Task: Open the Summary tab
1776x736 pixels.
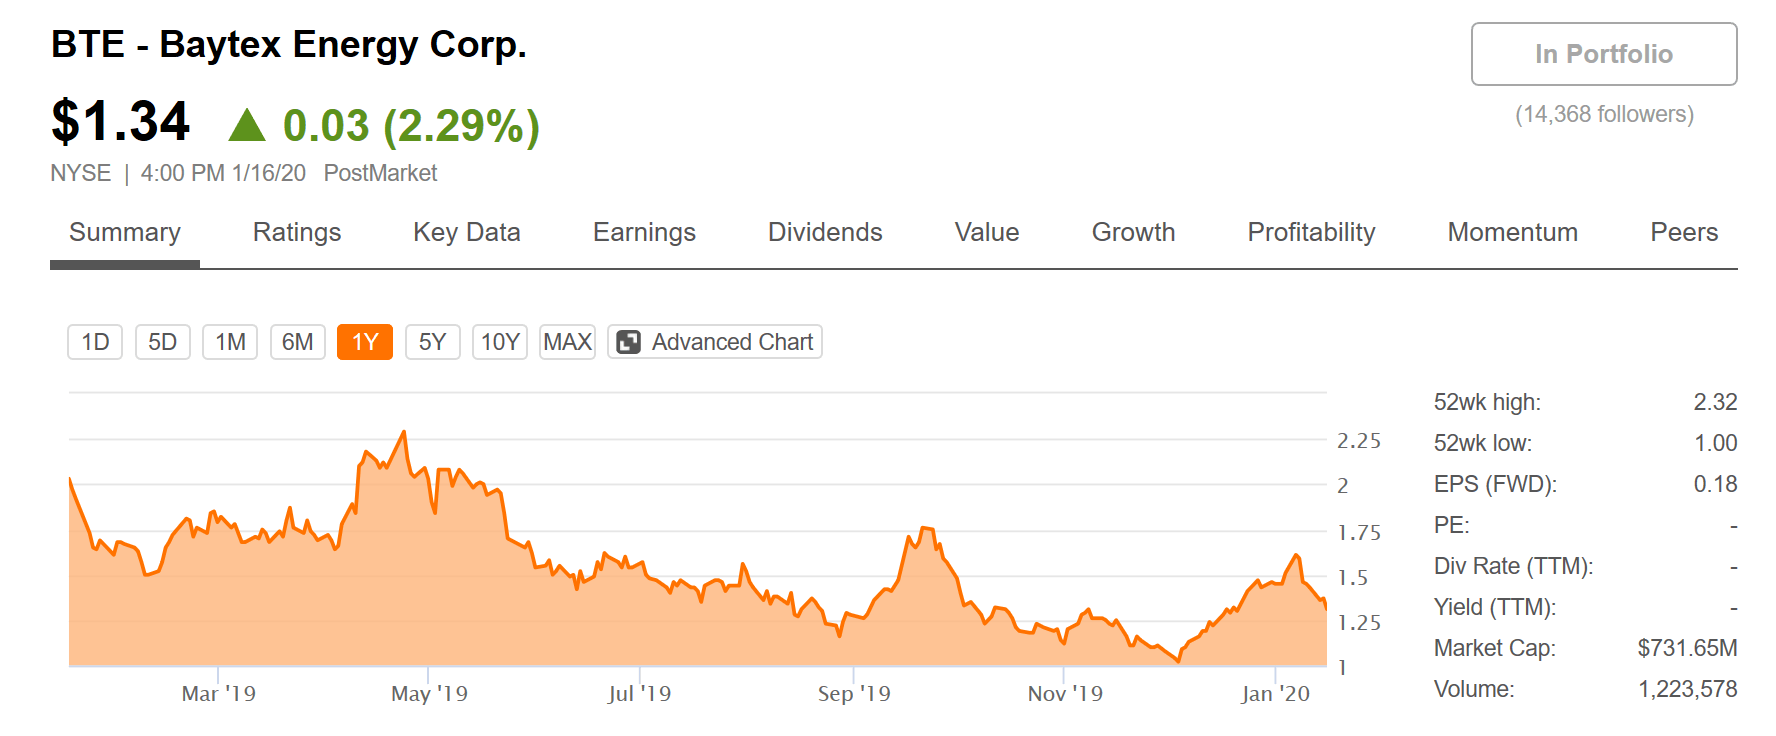Action: pyautogui.click(x=125, y=232)
